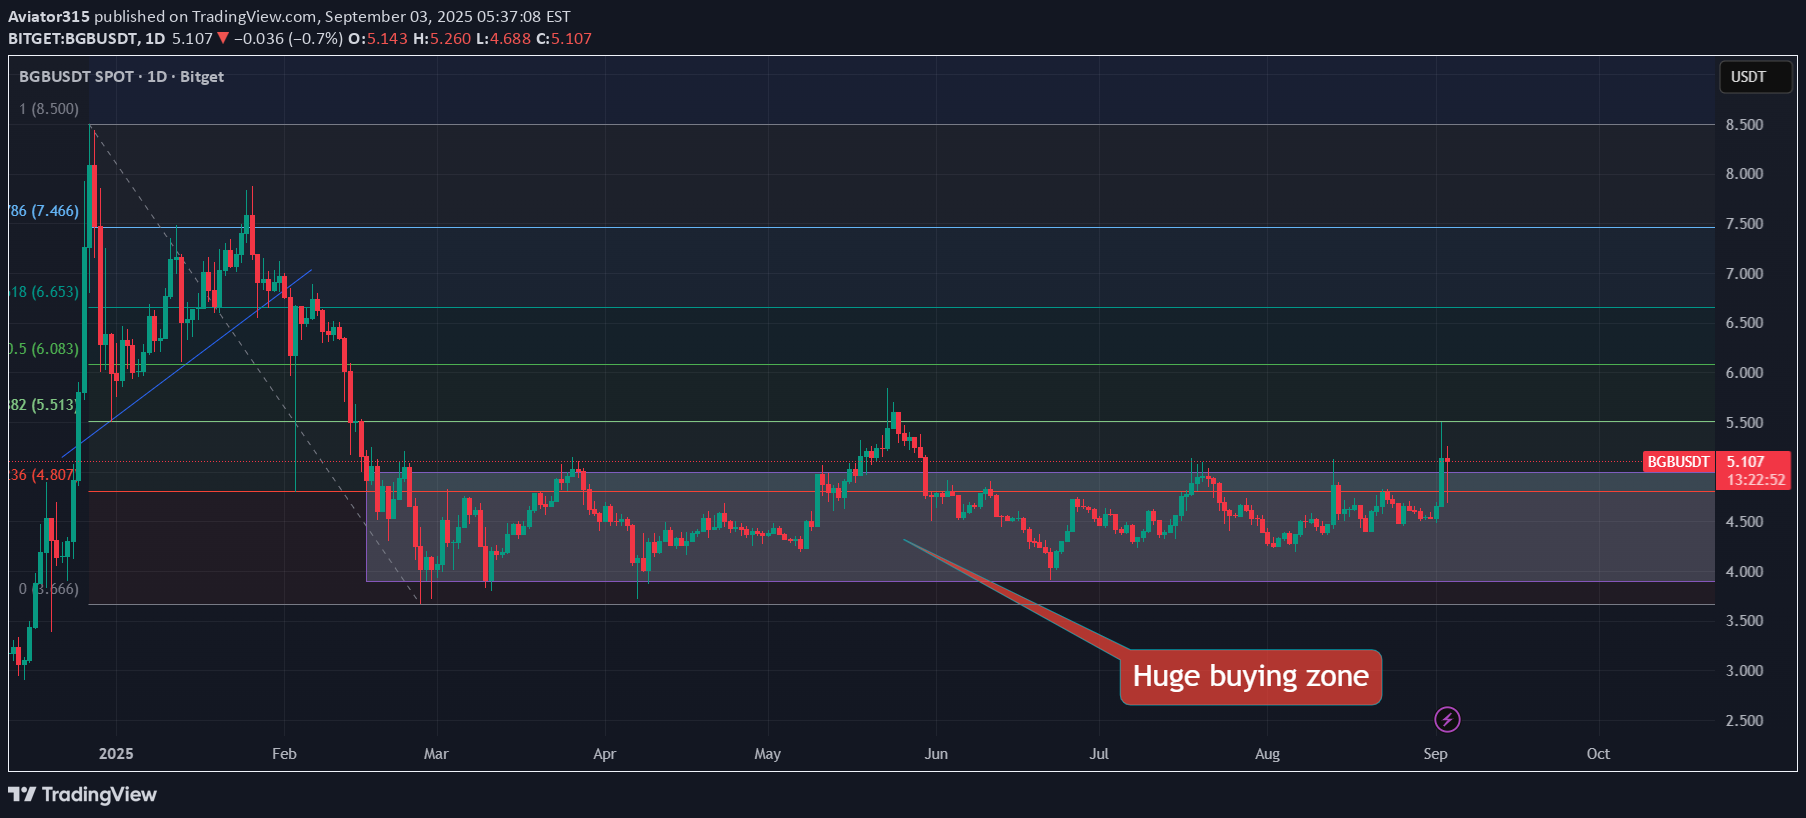Click the 7.000 price axis value

point(1744,274)
